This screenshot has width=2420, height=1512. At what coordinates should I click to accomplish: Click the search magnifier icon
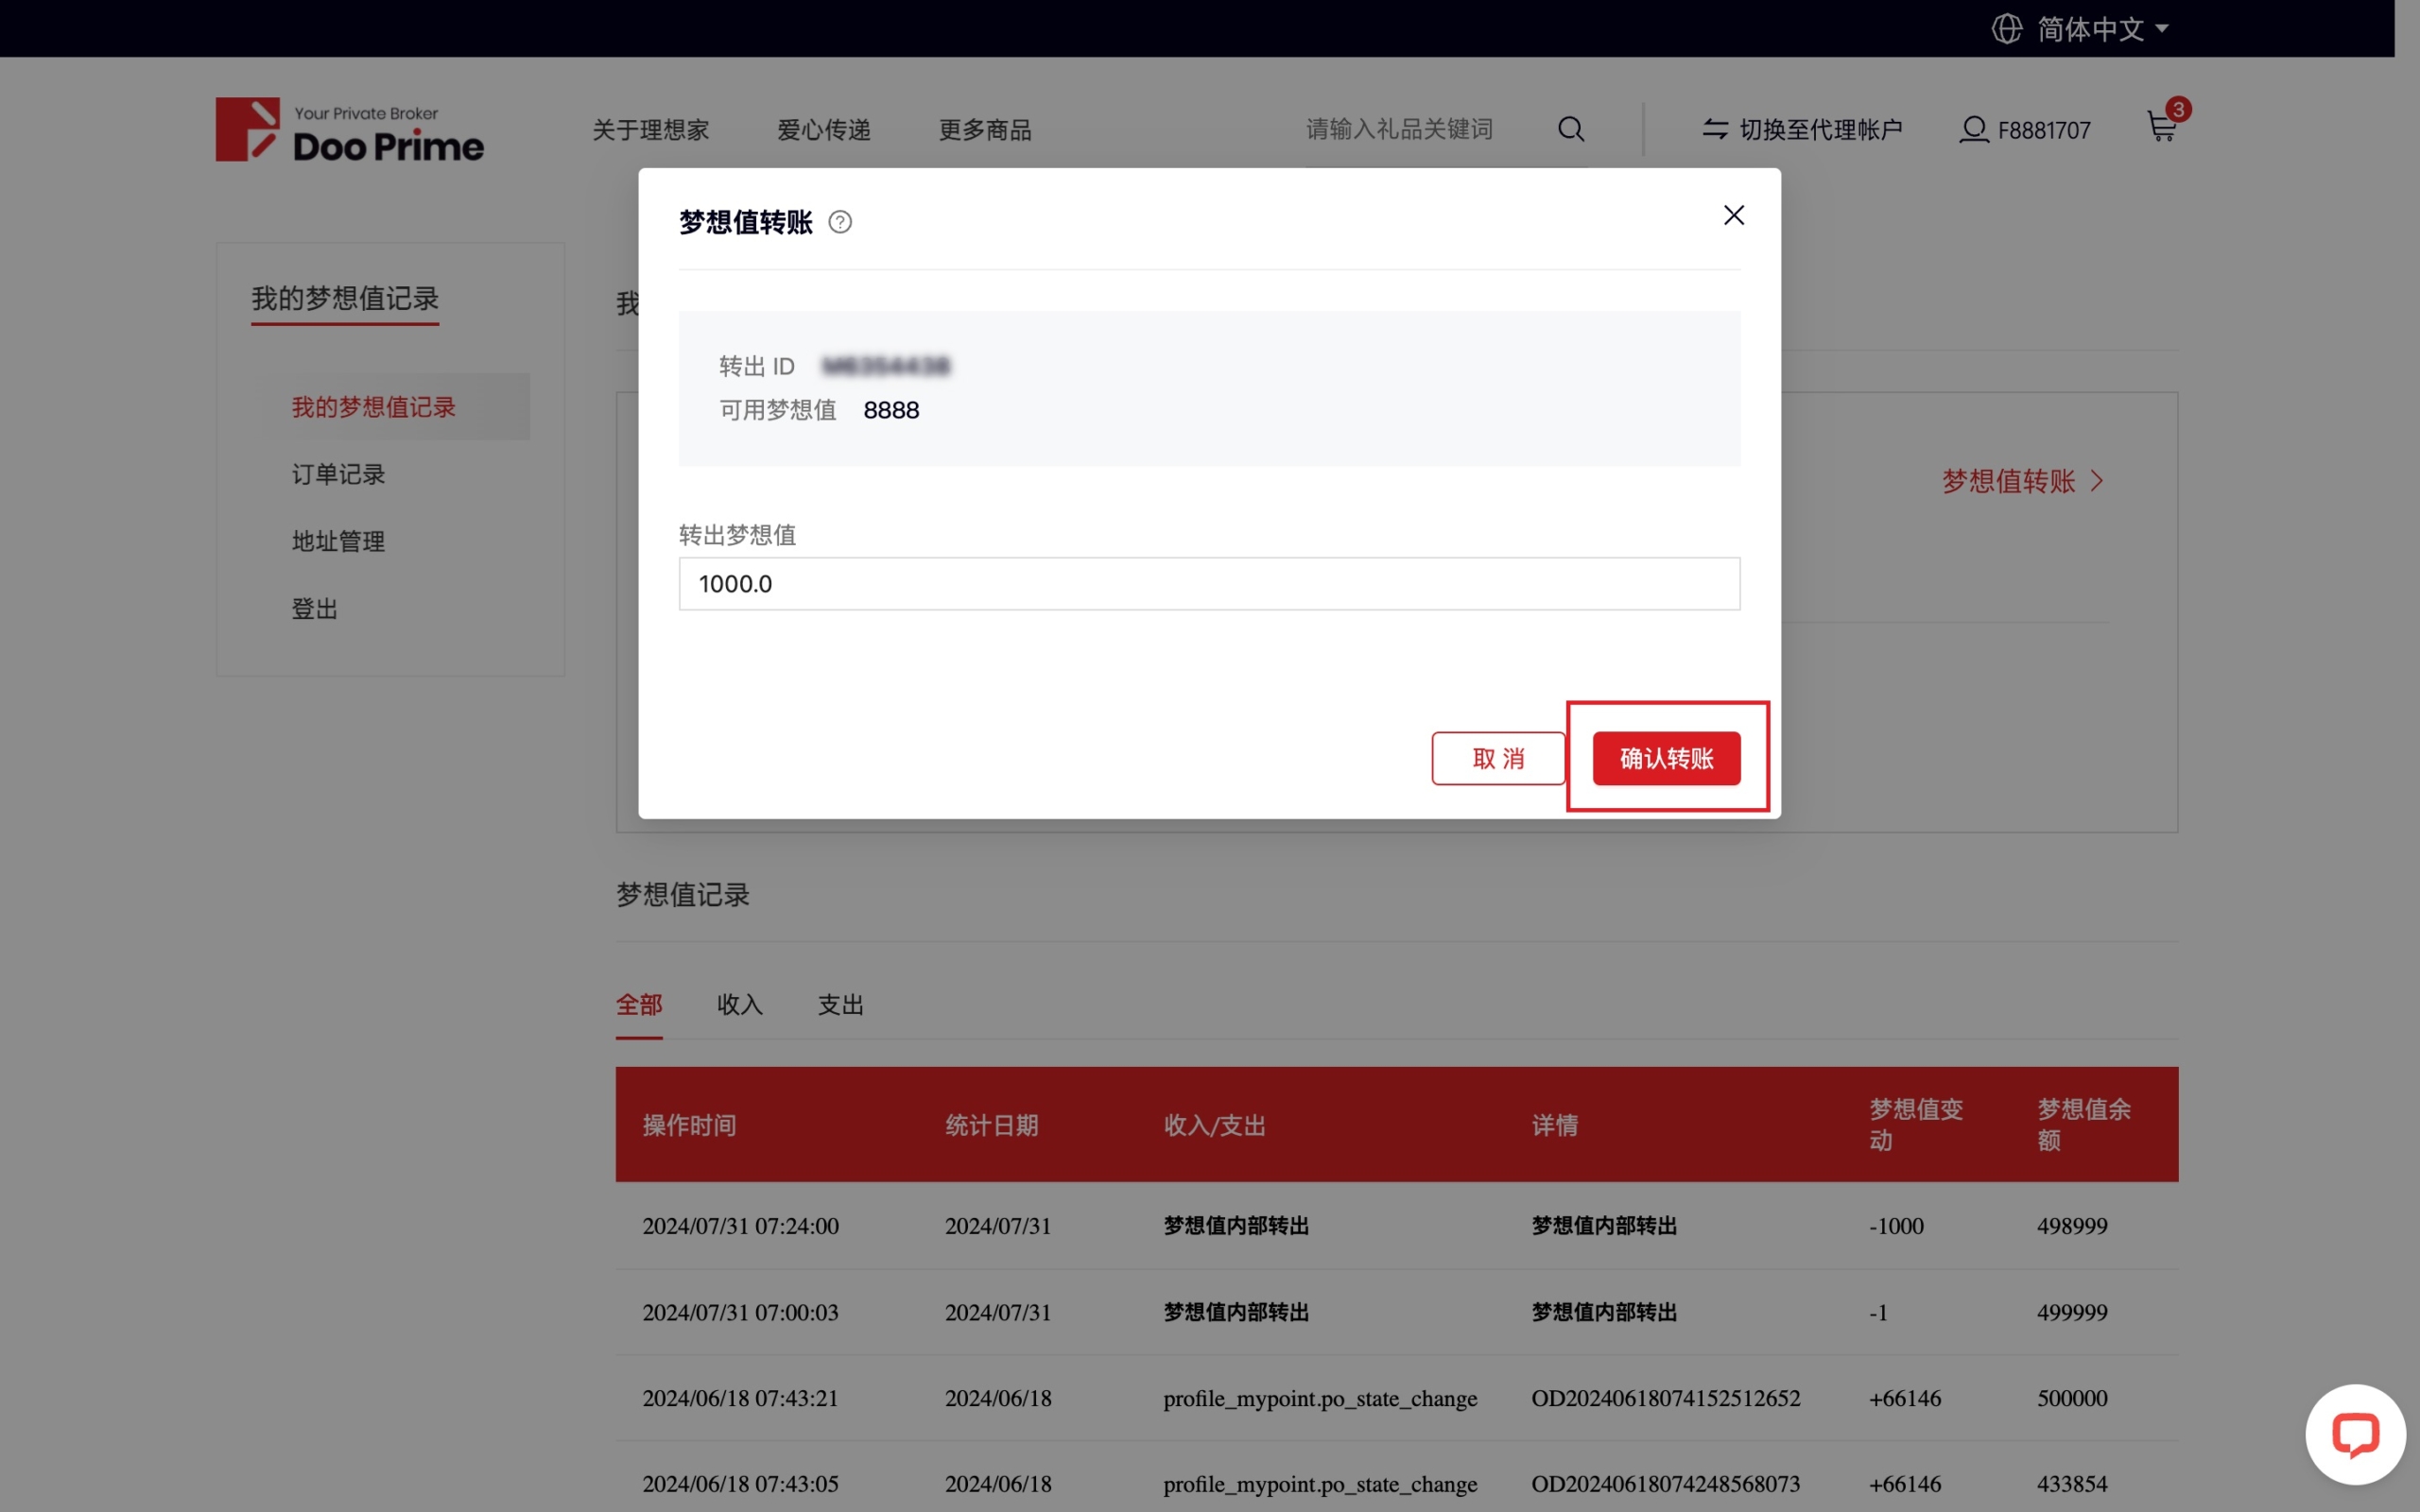pos(1570,129)
